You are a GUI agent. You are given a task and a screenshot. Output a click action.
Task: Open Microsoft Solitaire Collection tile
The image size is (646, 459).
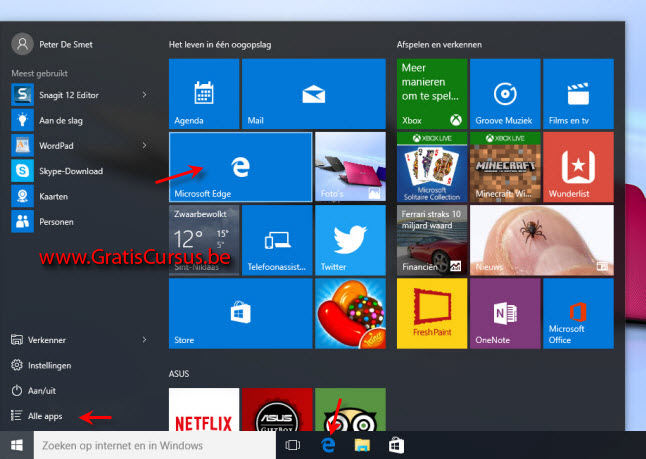[432, 167]
